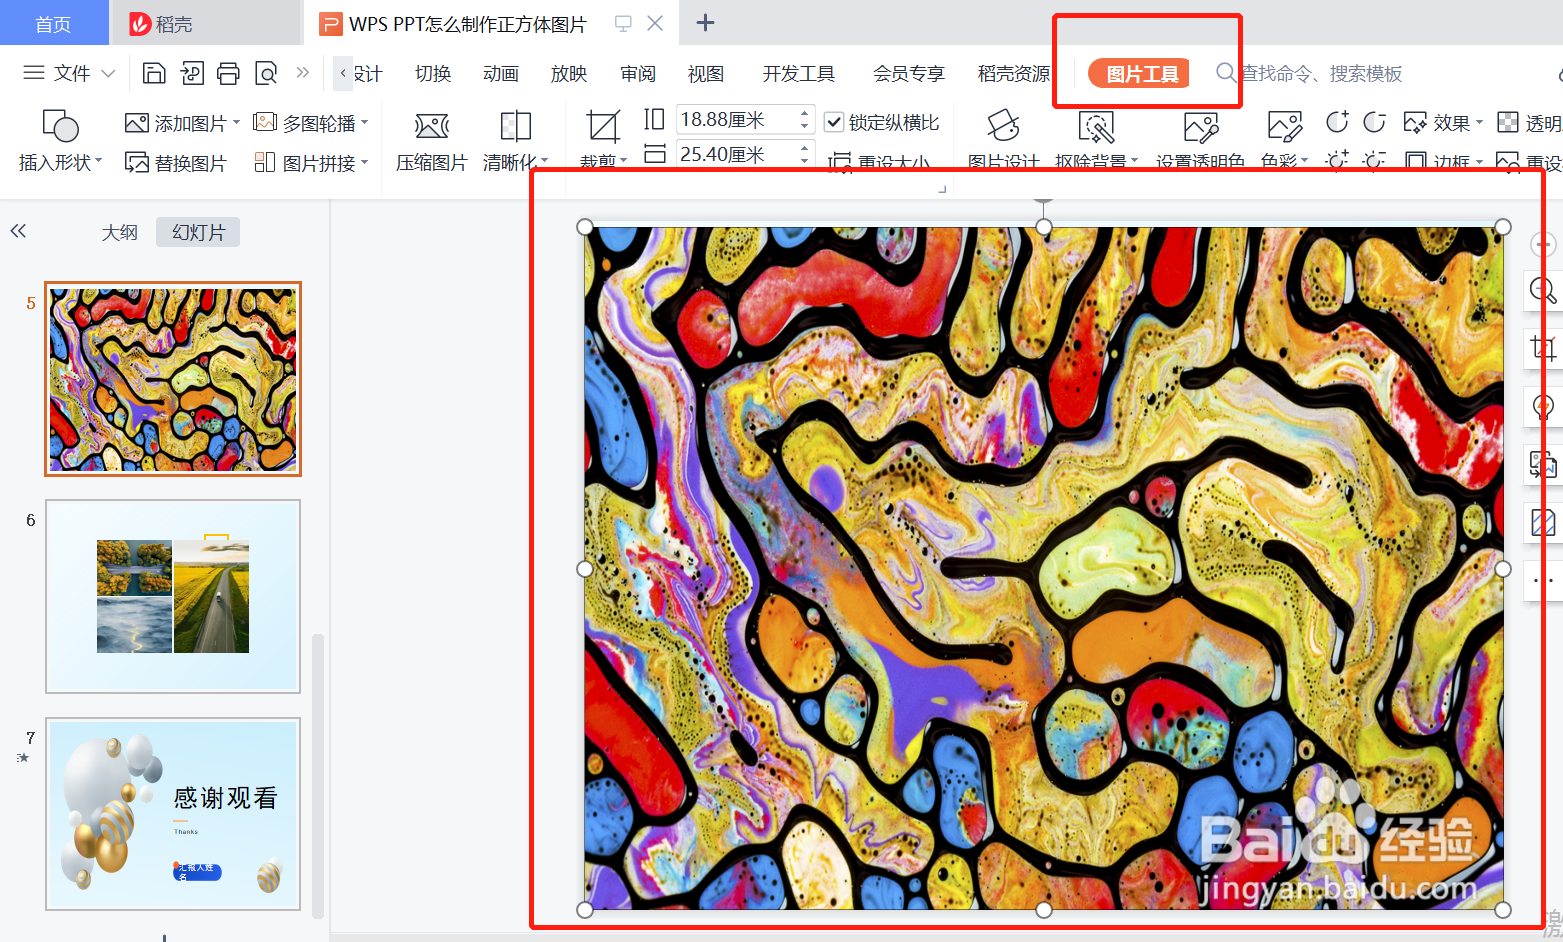Click crop icon on floating toolbar

(x=1543, y=348)
